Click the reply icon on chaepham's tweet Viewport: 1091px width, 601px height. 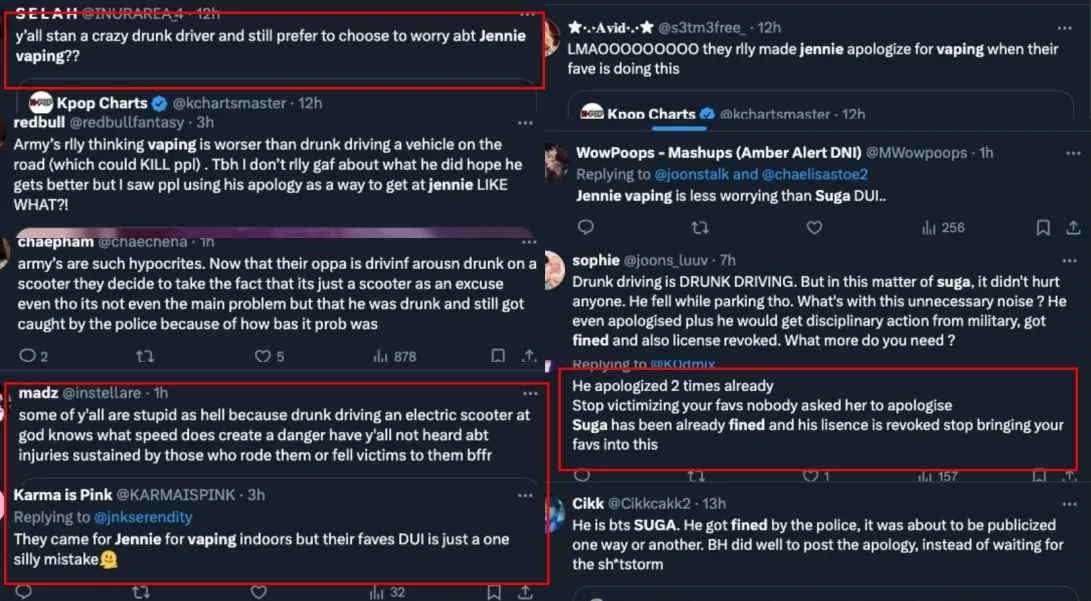point(27,356)
